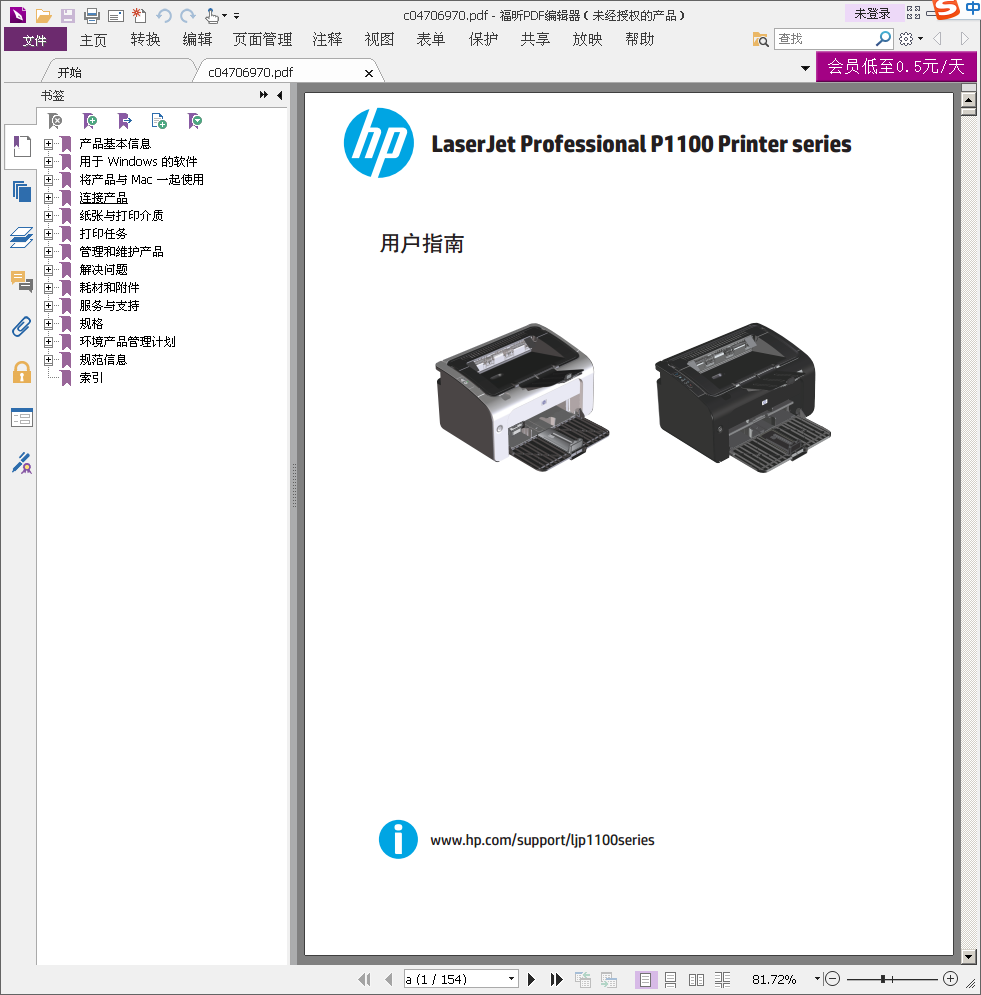Switch to the 注释 ribbon tab
981x995 pixels.
click(x=327, y=40)
